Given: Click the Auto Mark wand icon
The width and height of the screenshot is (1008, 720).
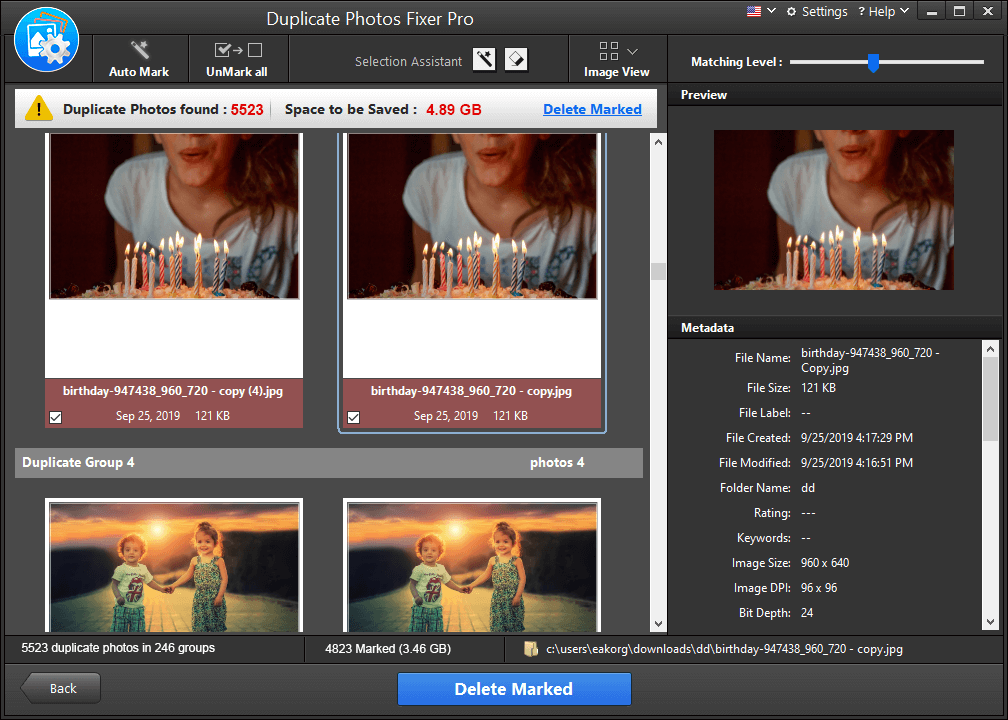Looking at the screenshot, I should pos(140,50).
